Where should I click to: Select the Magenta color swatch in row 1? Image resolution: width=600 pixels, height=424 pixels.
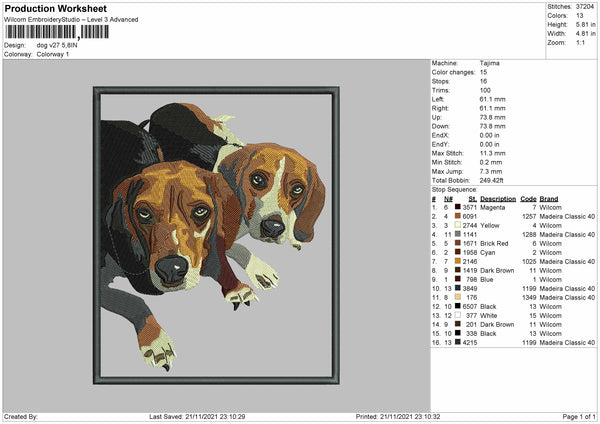tap(457, 207)
